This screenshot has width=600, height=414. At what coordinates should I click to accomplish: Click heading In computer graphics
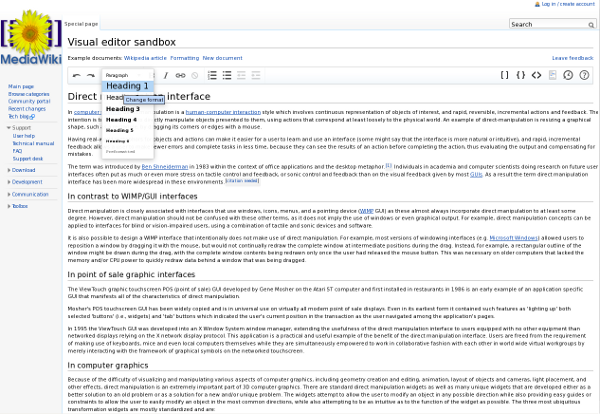pyautogui.click(x=108, y=365)
